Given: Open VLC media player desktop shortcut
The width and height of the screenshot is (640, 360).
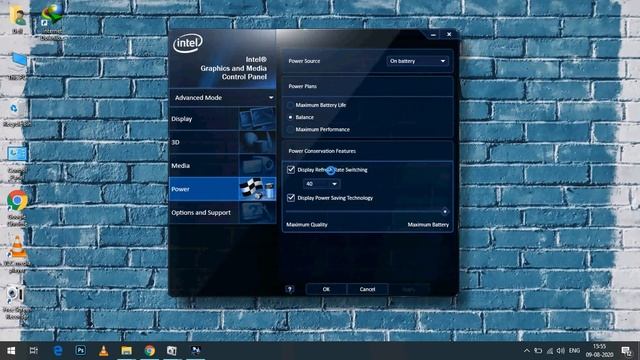Looking at the screenshot, I should point(17,254).
